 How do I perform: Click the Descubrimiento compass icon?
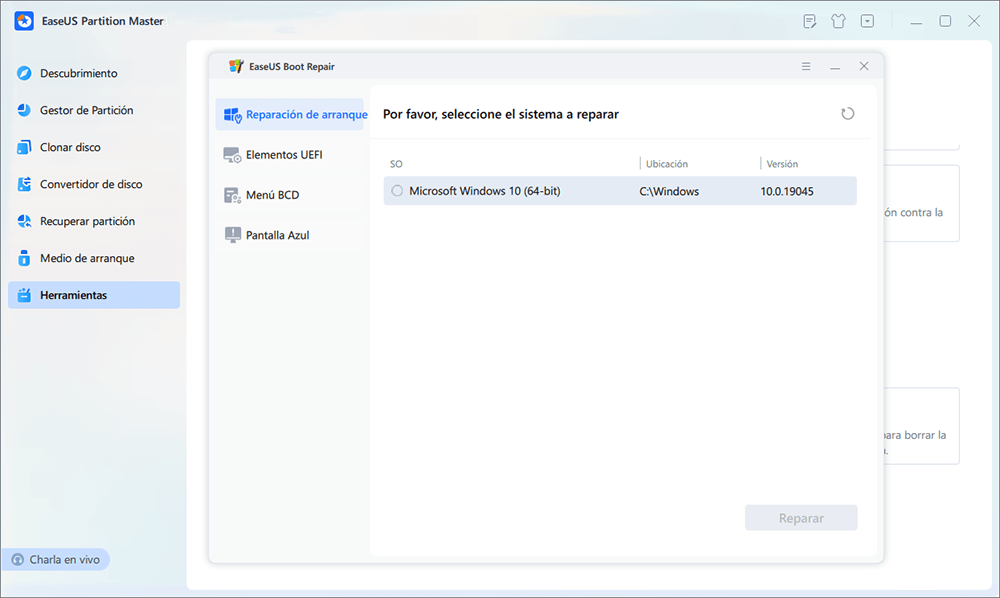24,73
